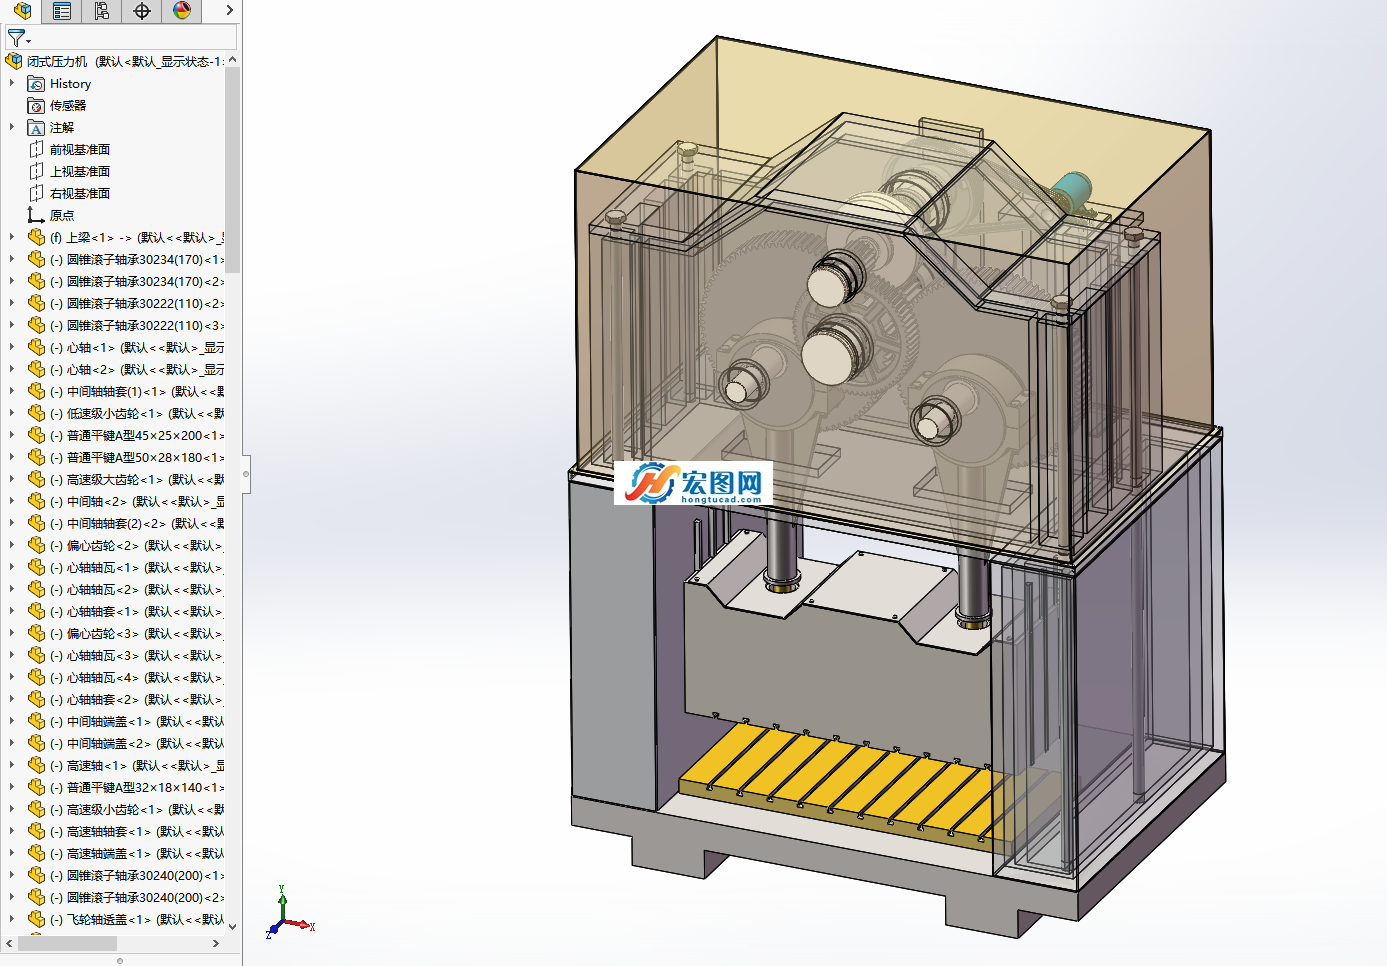Select the 心轴轴瓦<4> part icon
Viewport: 1387px width, 966px height.
tap(36, 678)
